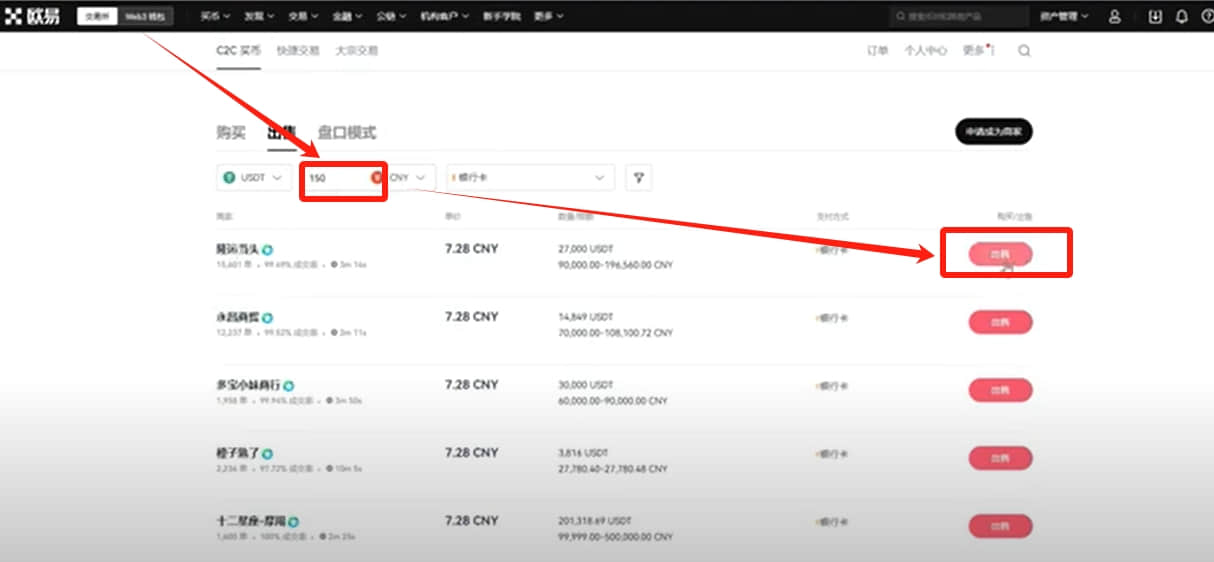Switch to the 盘口模式 tab
This screenshot has height=562, width=1214.
pos(347,132)
